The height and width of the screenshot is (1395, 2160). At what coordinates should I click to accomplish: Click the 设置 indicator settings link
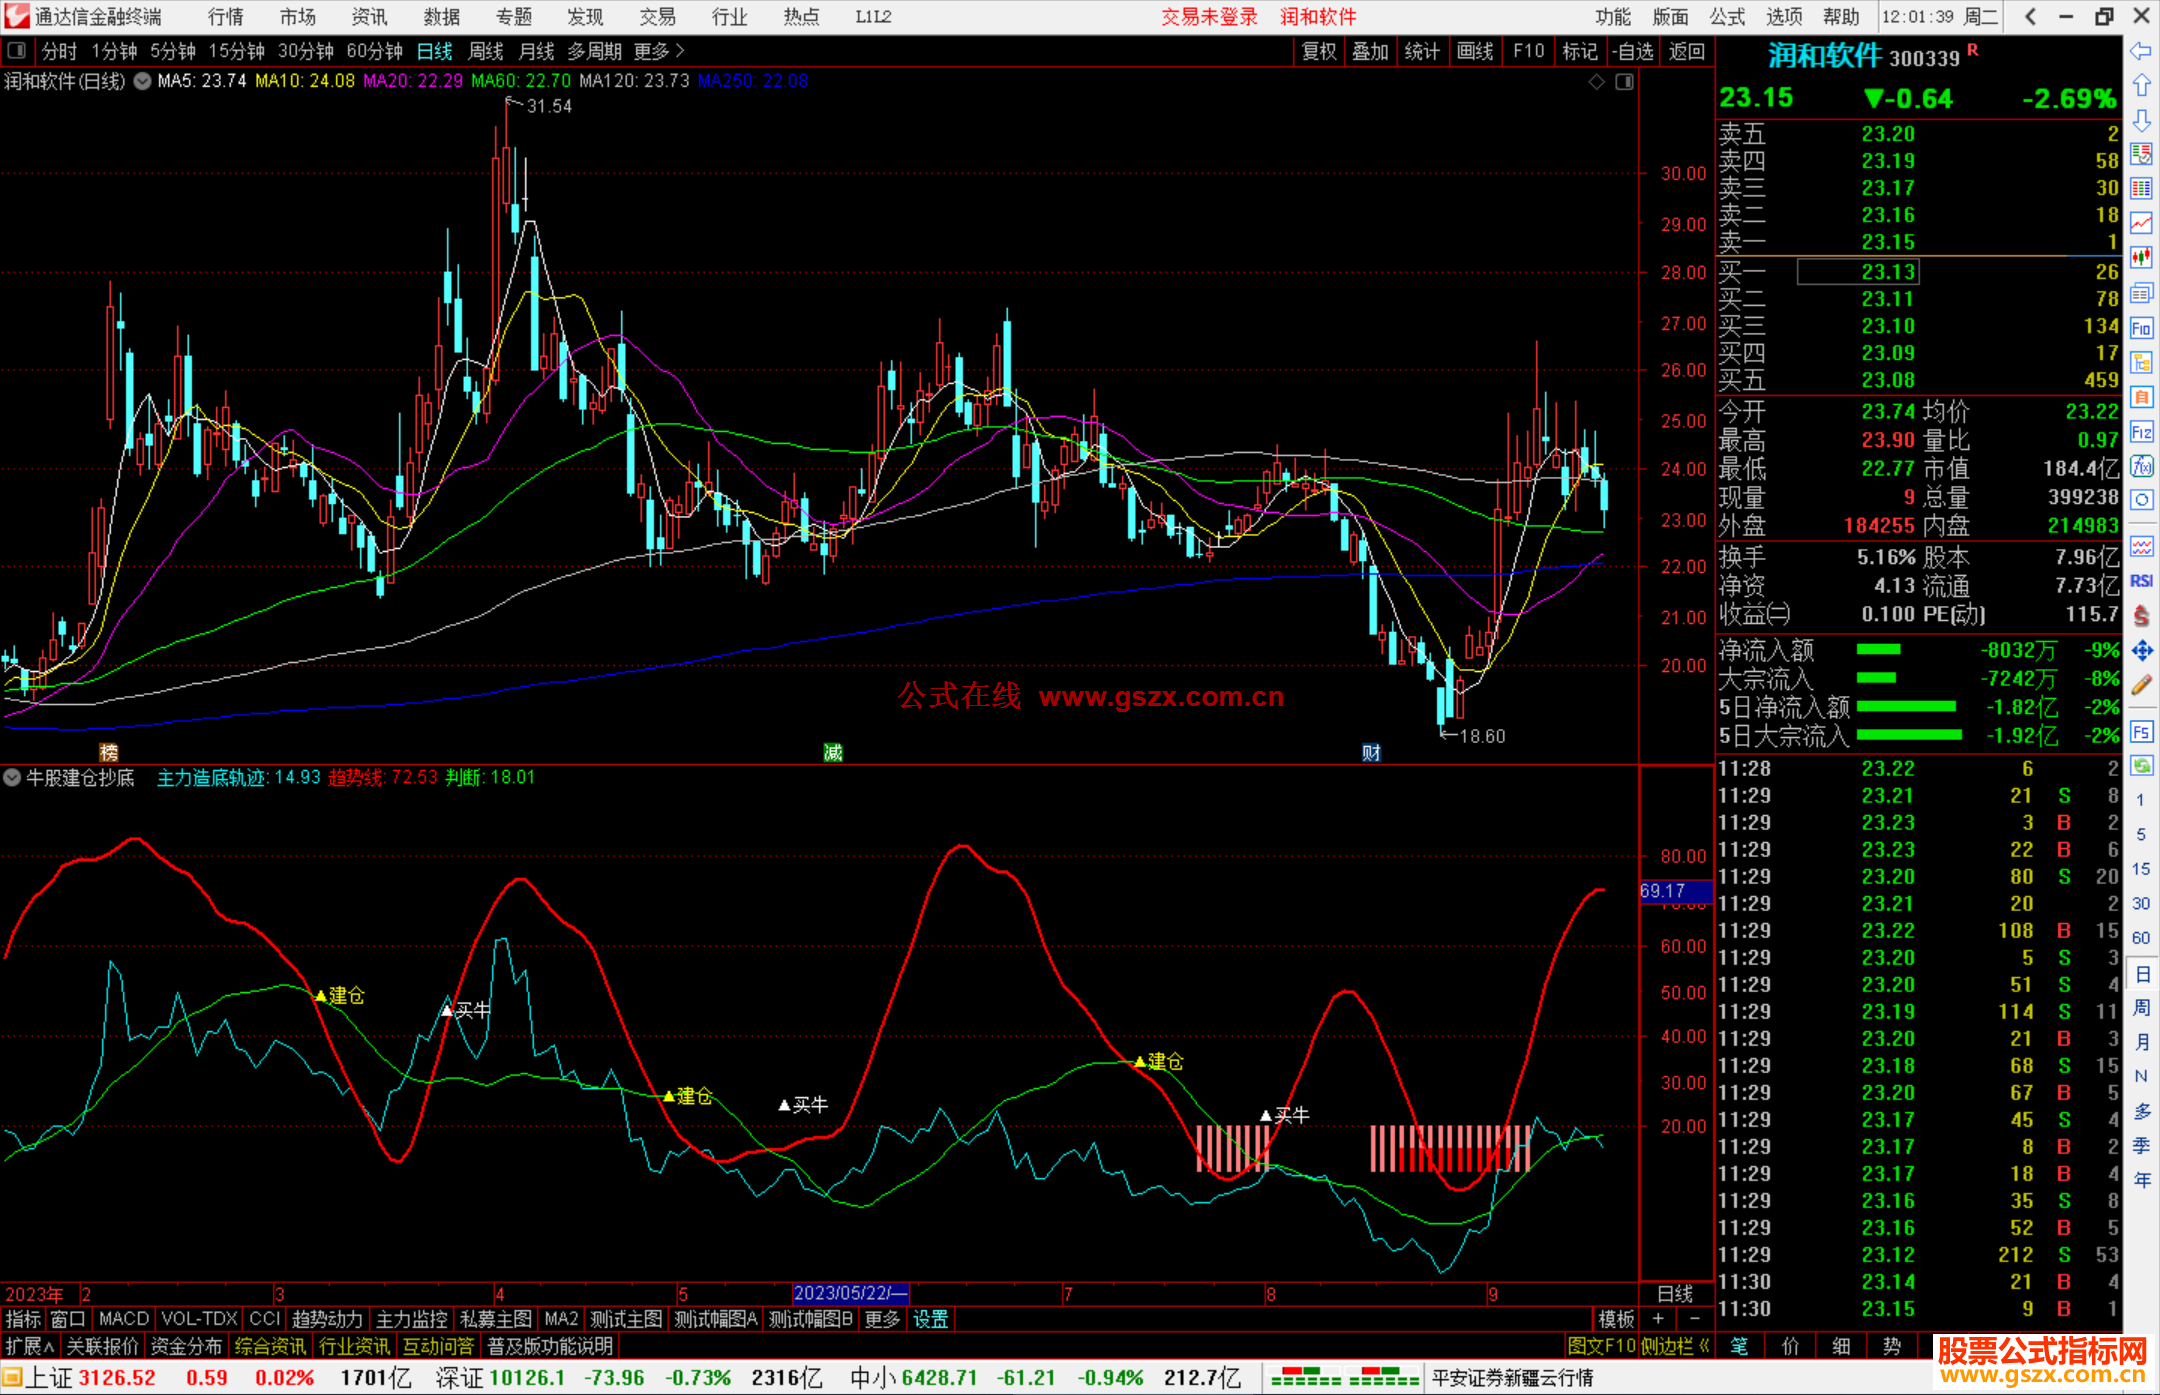click(x=930, y=1319)
